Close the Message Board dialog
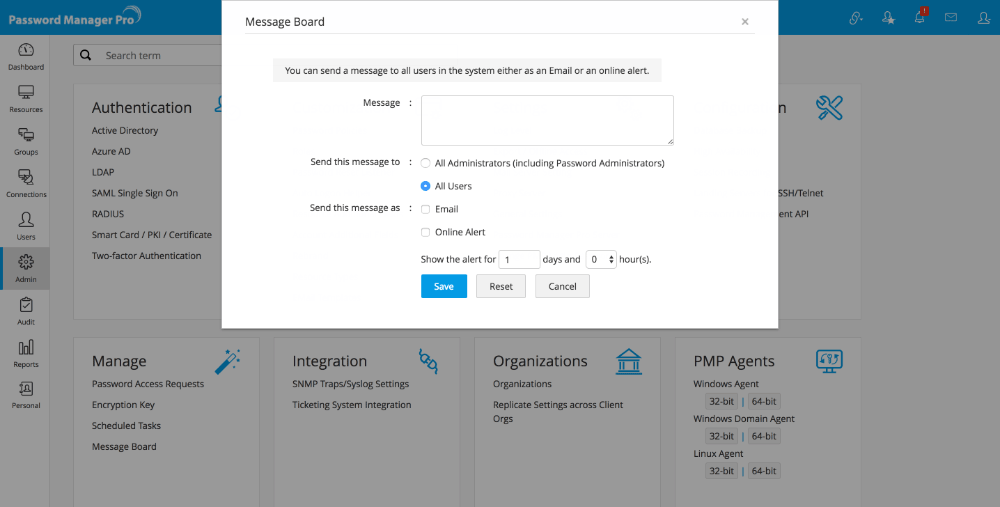The width and height of the screenshot is (1000, 507). tap(745, 21)
